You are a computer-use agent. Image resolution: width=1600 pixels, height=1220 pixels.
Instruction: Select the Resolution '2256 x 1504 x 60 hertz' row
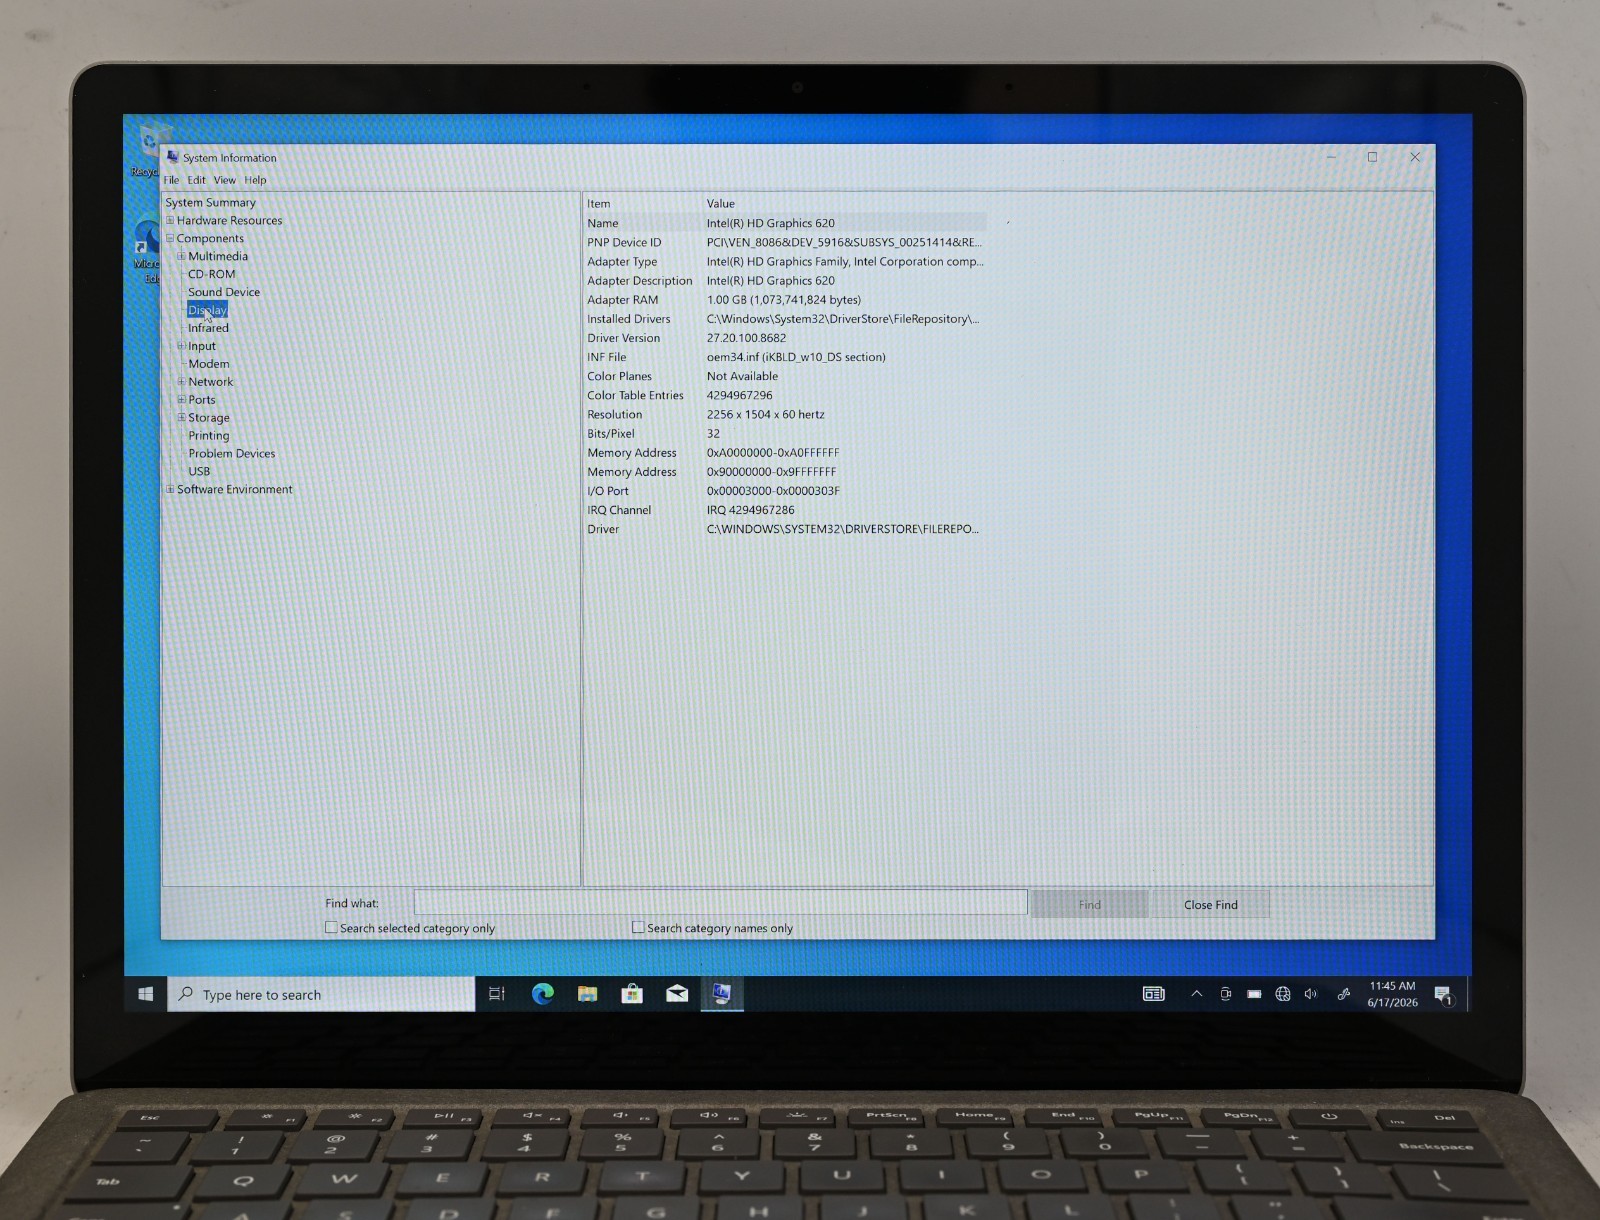[786, 414]
